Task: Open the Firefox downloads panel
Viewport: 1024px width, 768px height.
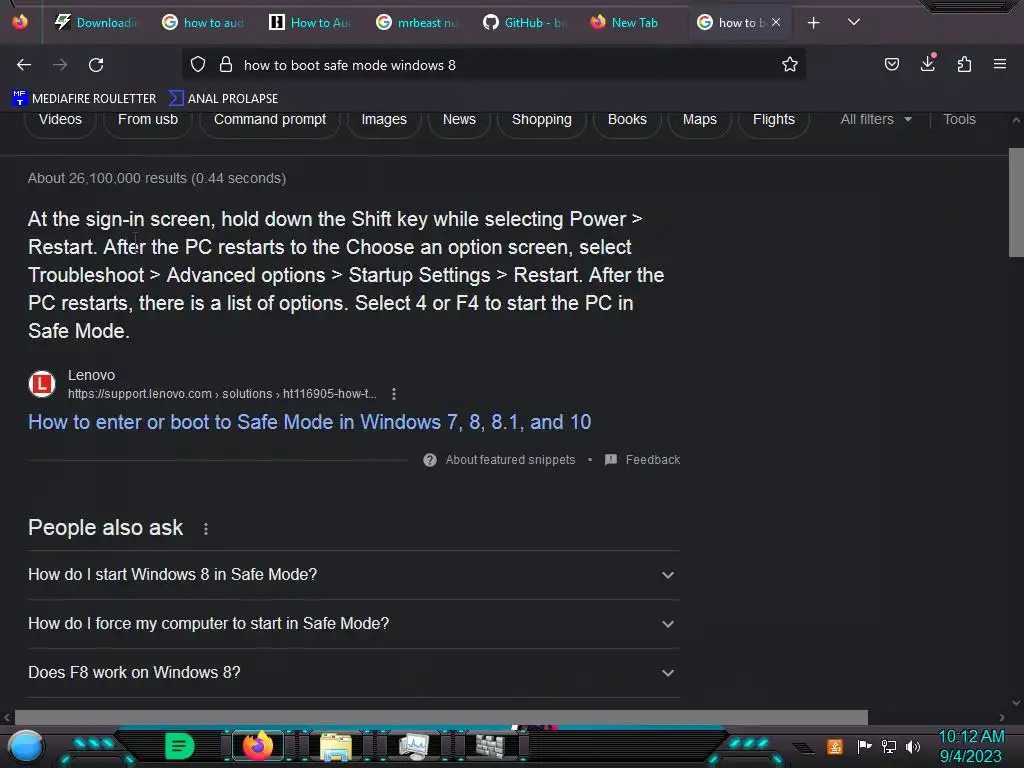Action: [x=928, y=63]
